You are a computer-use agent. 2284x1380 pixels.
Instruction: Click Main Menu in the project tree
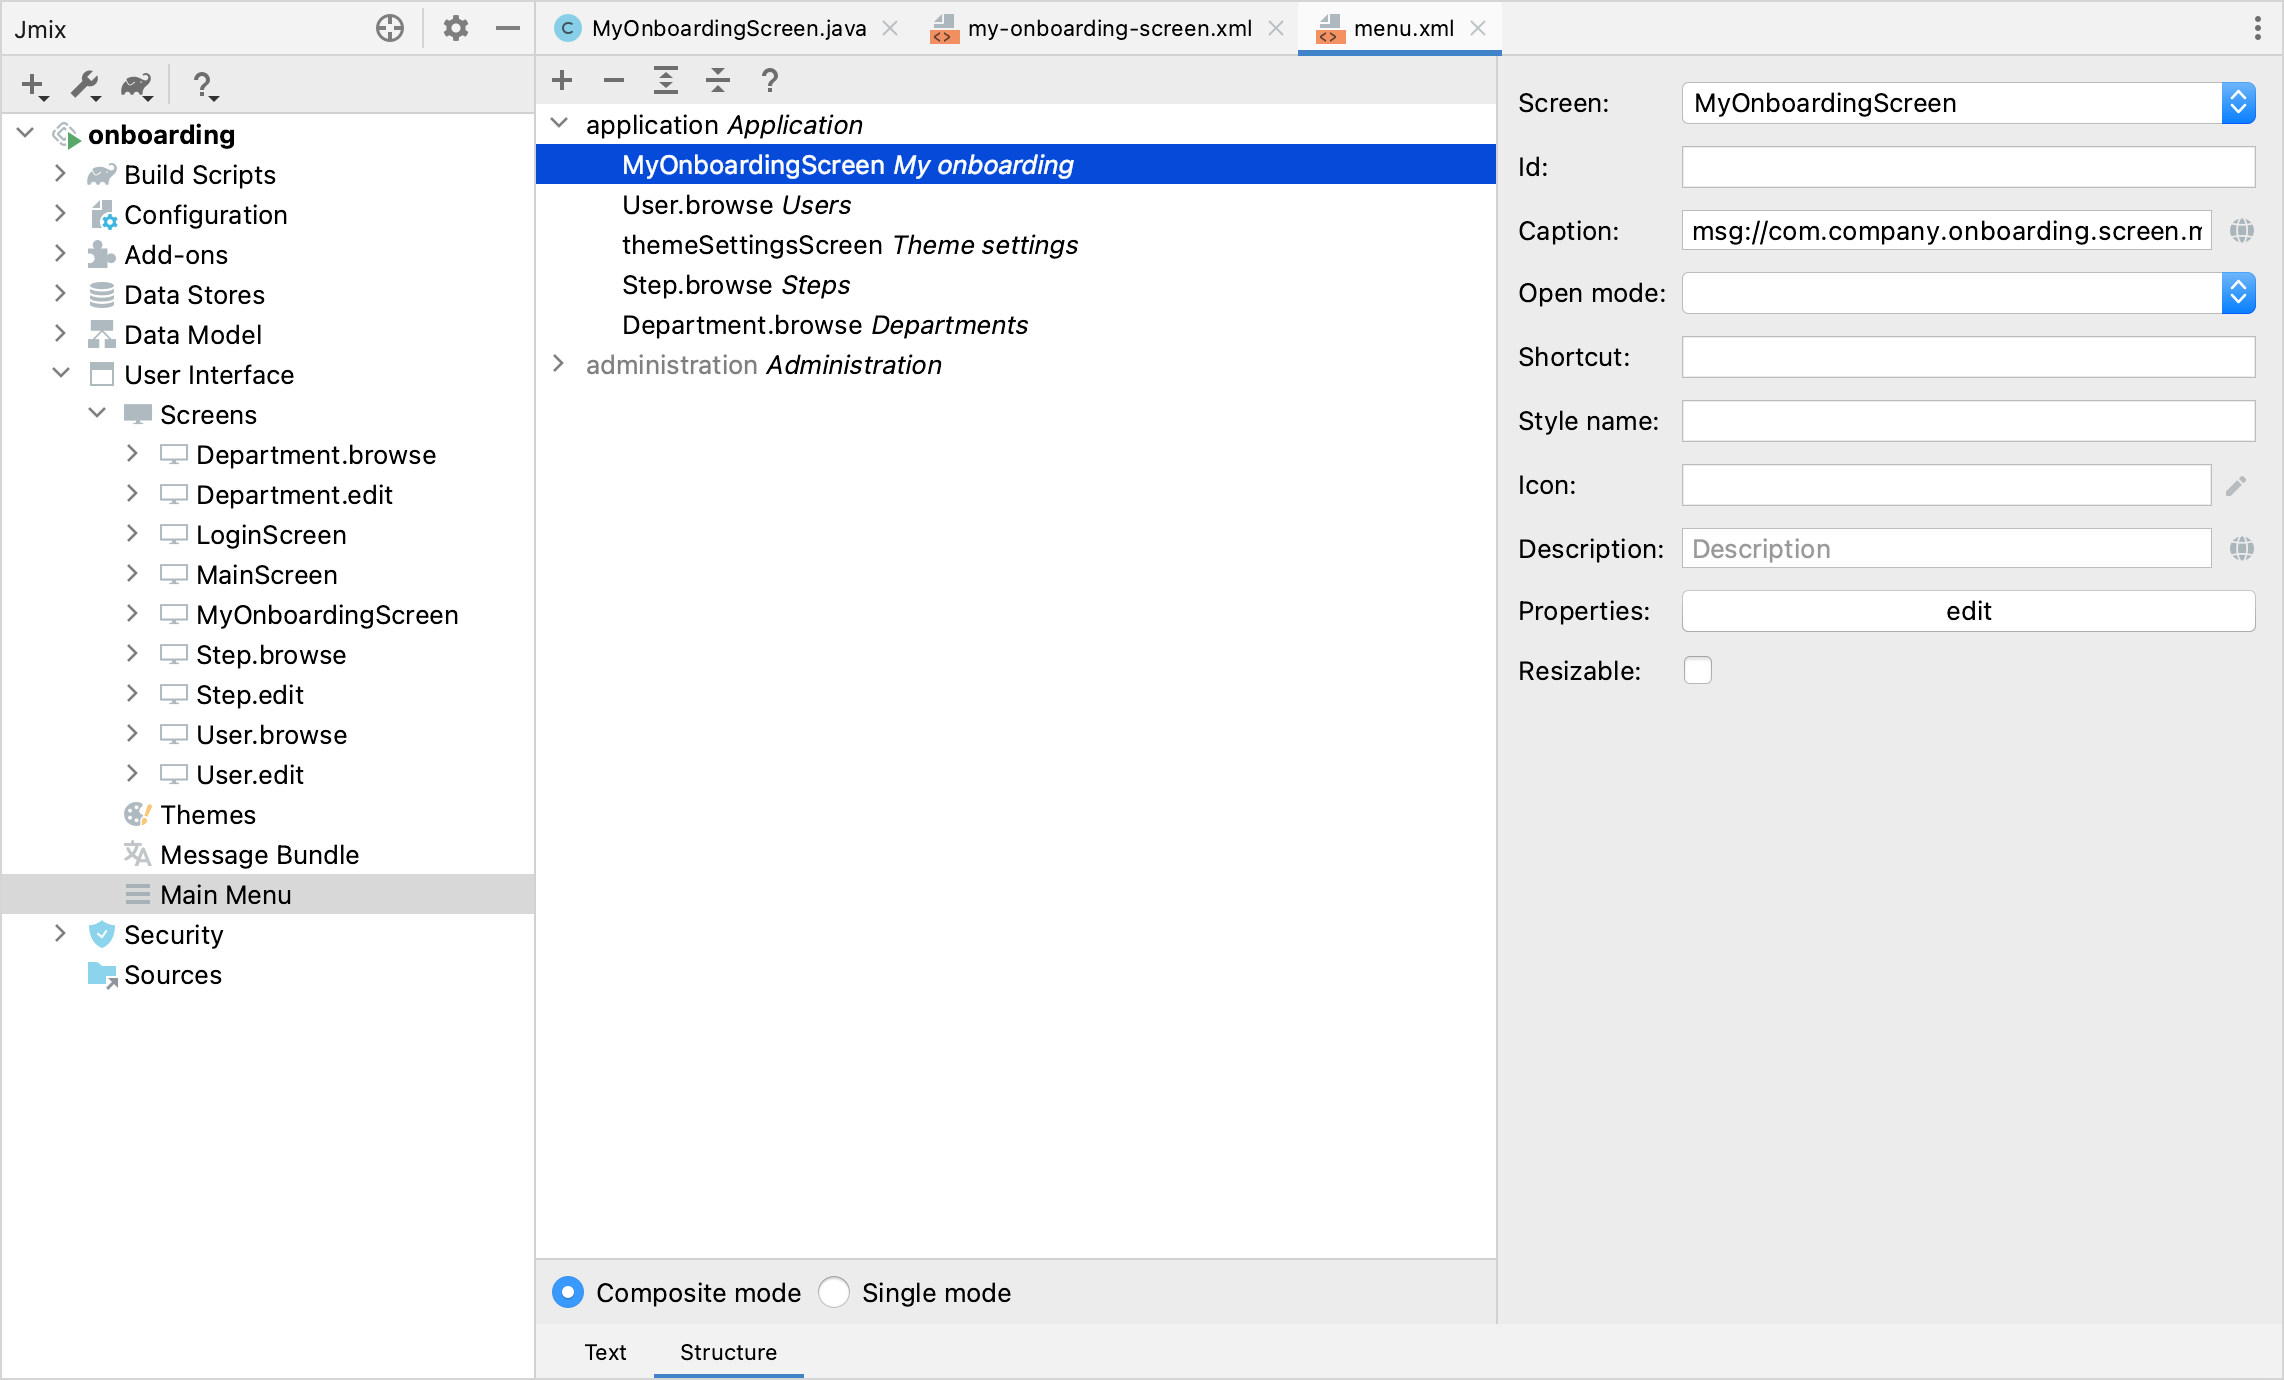(x=268, y=894)
